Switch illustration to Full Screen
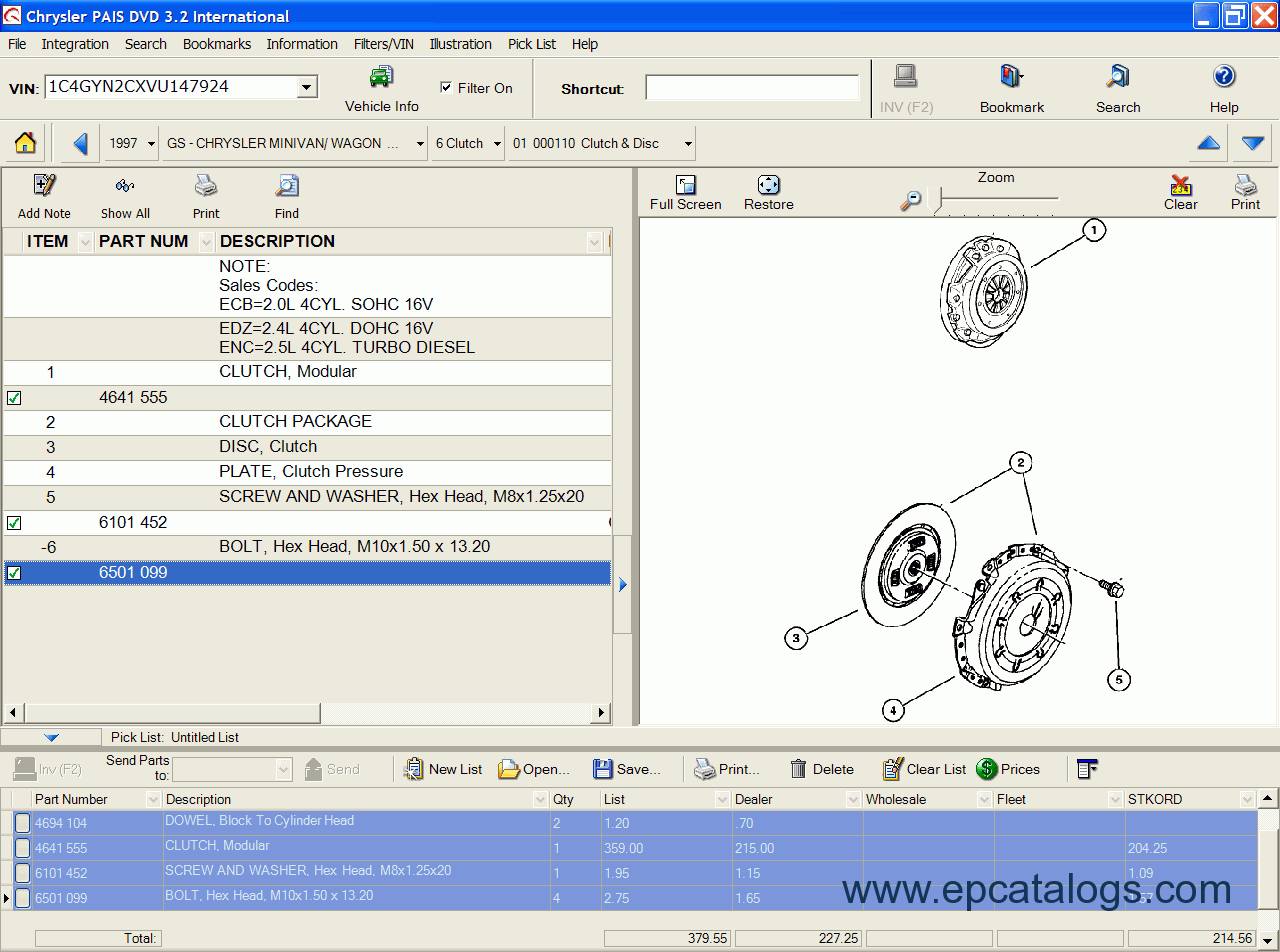Viewport: 1280px width, 952px height. pyautogui.click(x=685, y=193)
